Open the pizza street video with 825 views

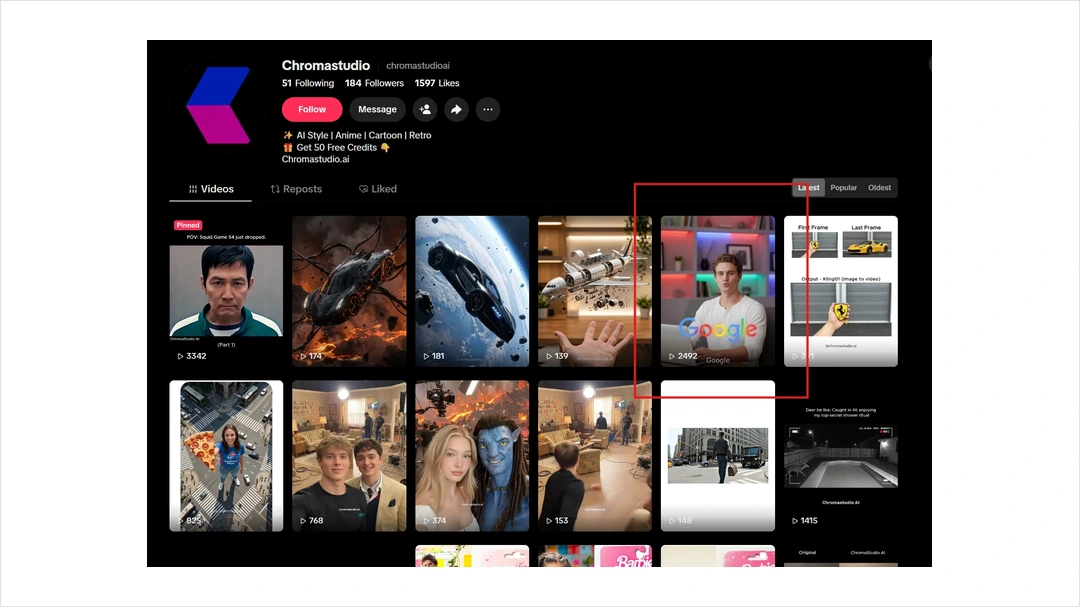tap(226, 456)
